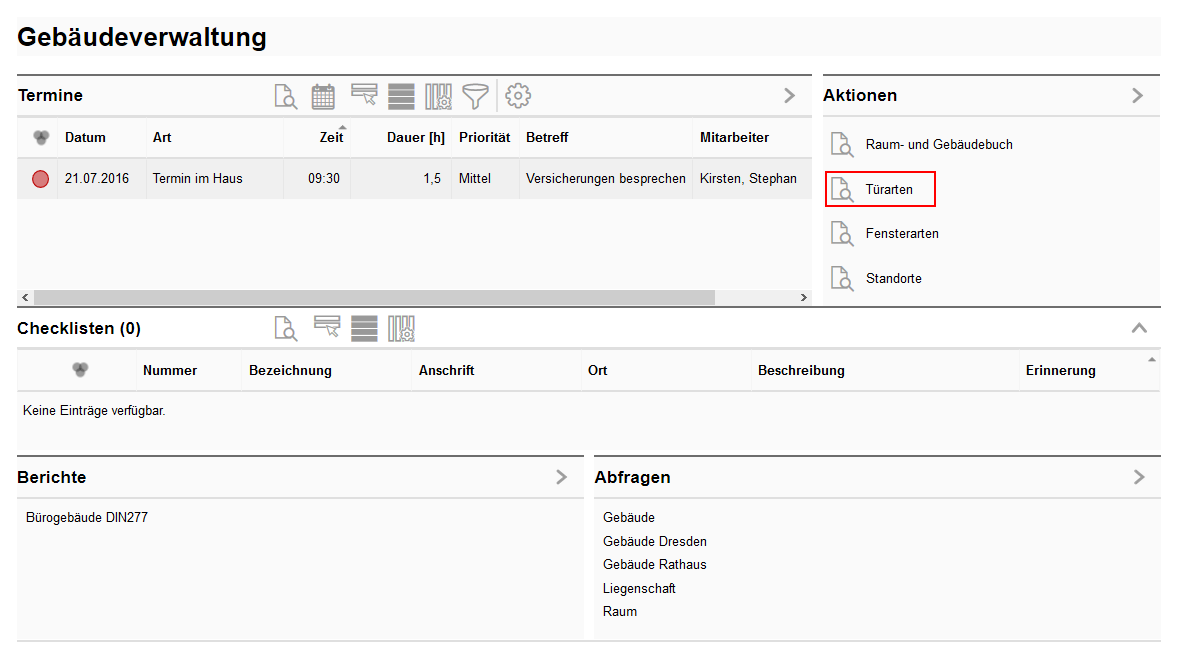The image size is (1179, 649).
Task: Expand the Aktionen panel arrow
Action: tap(1137, 96)
